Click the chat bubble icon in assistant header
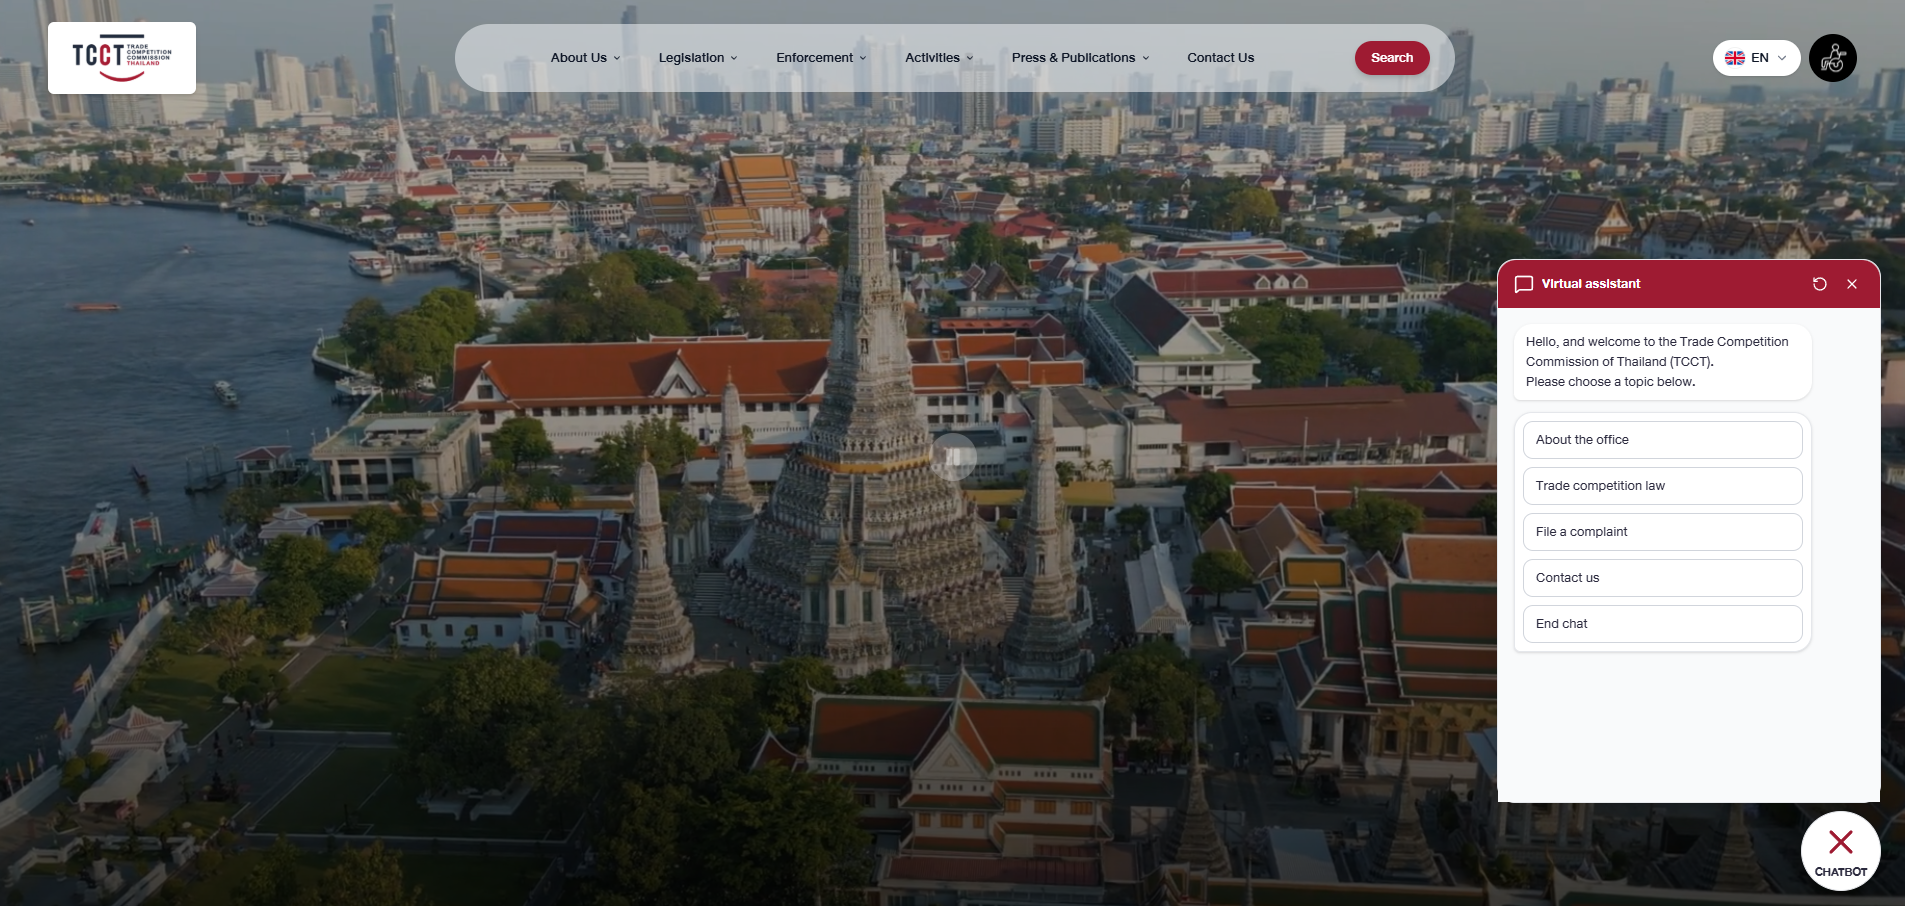1905x906 pixels. (x=1524, y=284)
